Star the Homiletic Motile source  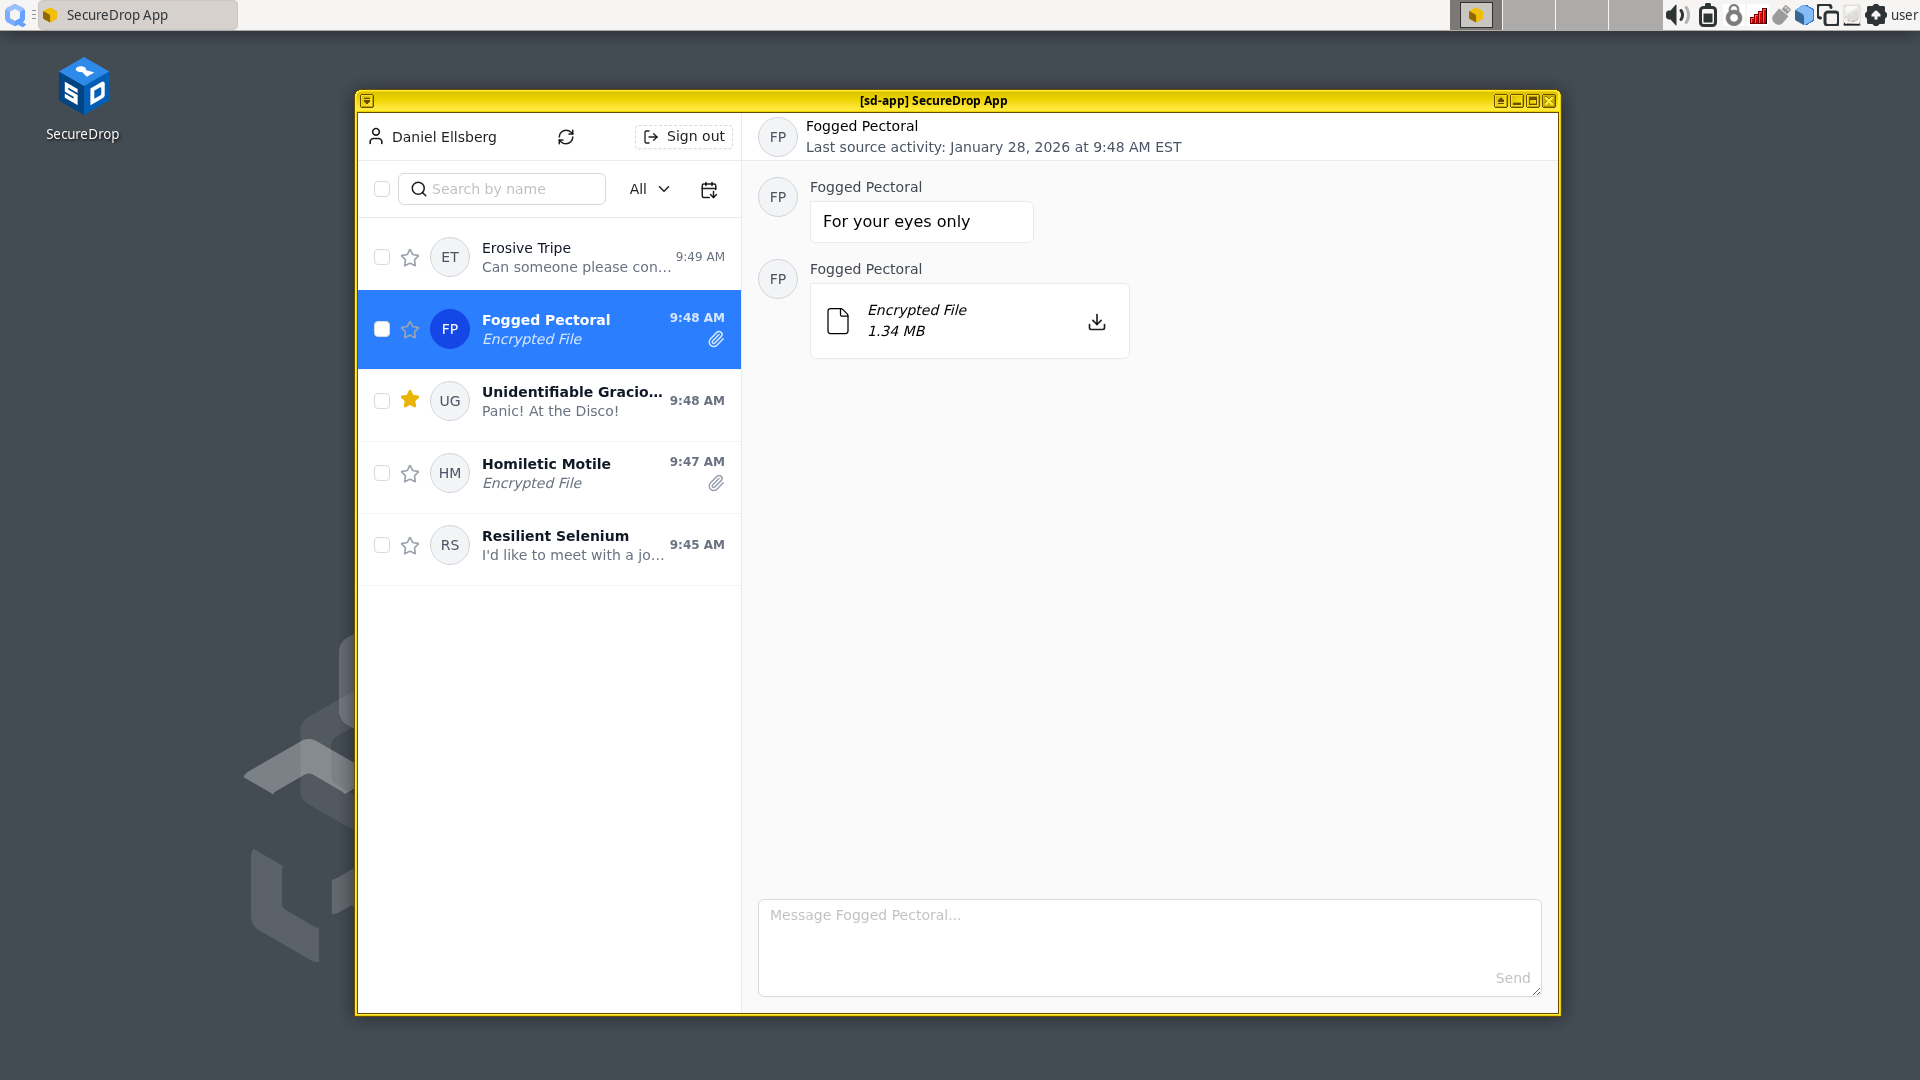tap(410, 474)
